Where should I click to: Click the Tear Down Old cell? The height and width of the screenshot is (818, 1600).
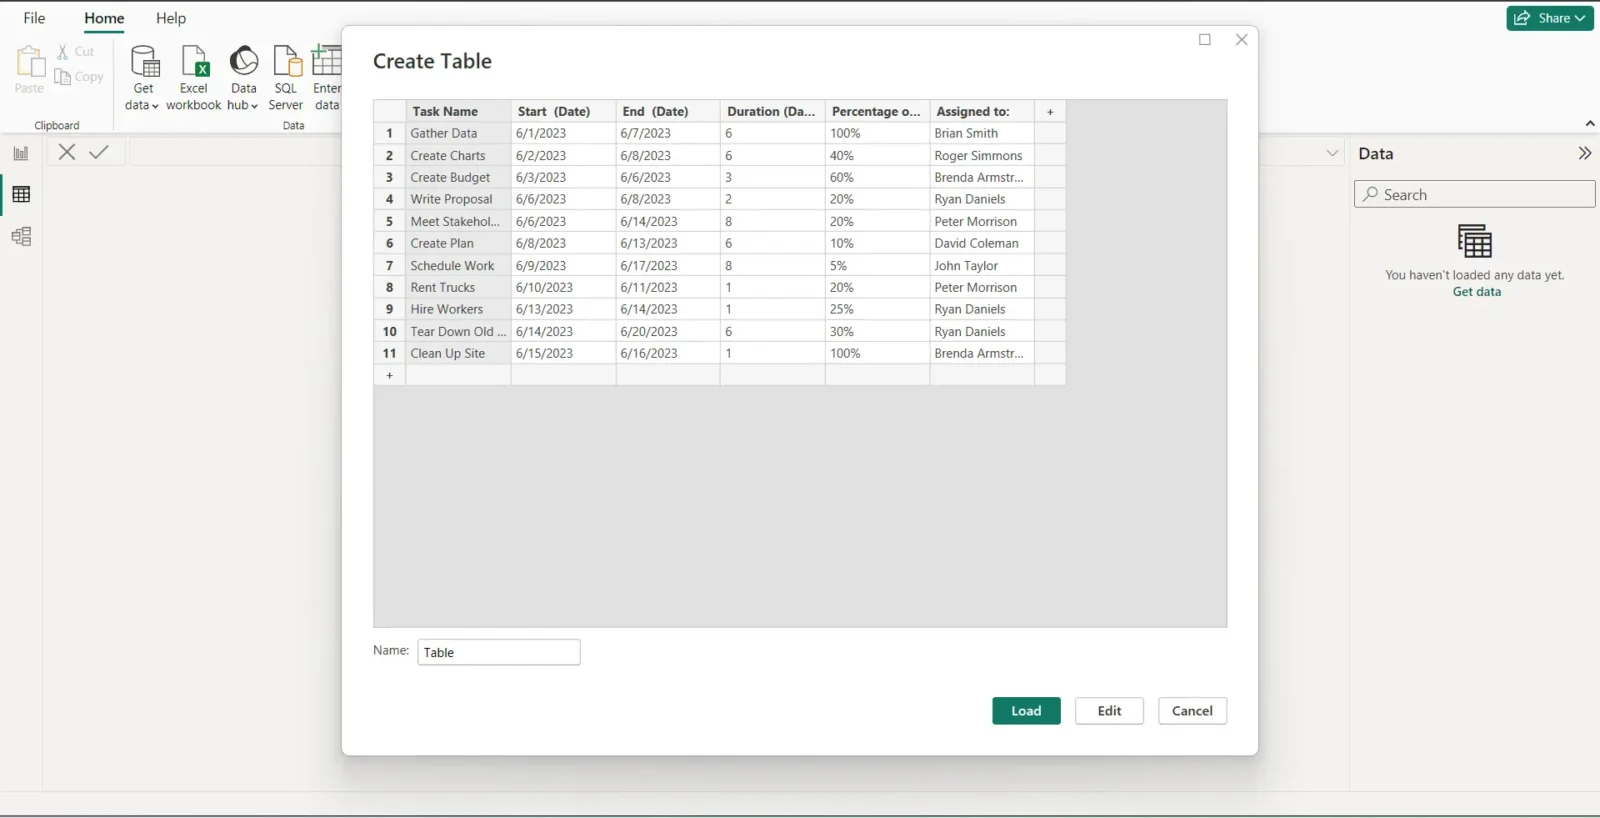(x=458, y=331)
